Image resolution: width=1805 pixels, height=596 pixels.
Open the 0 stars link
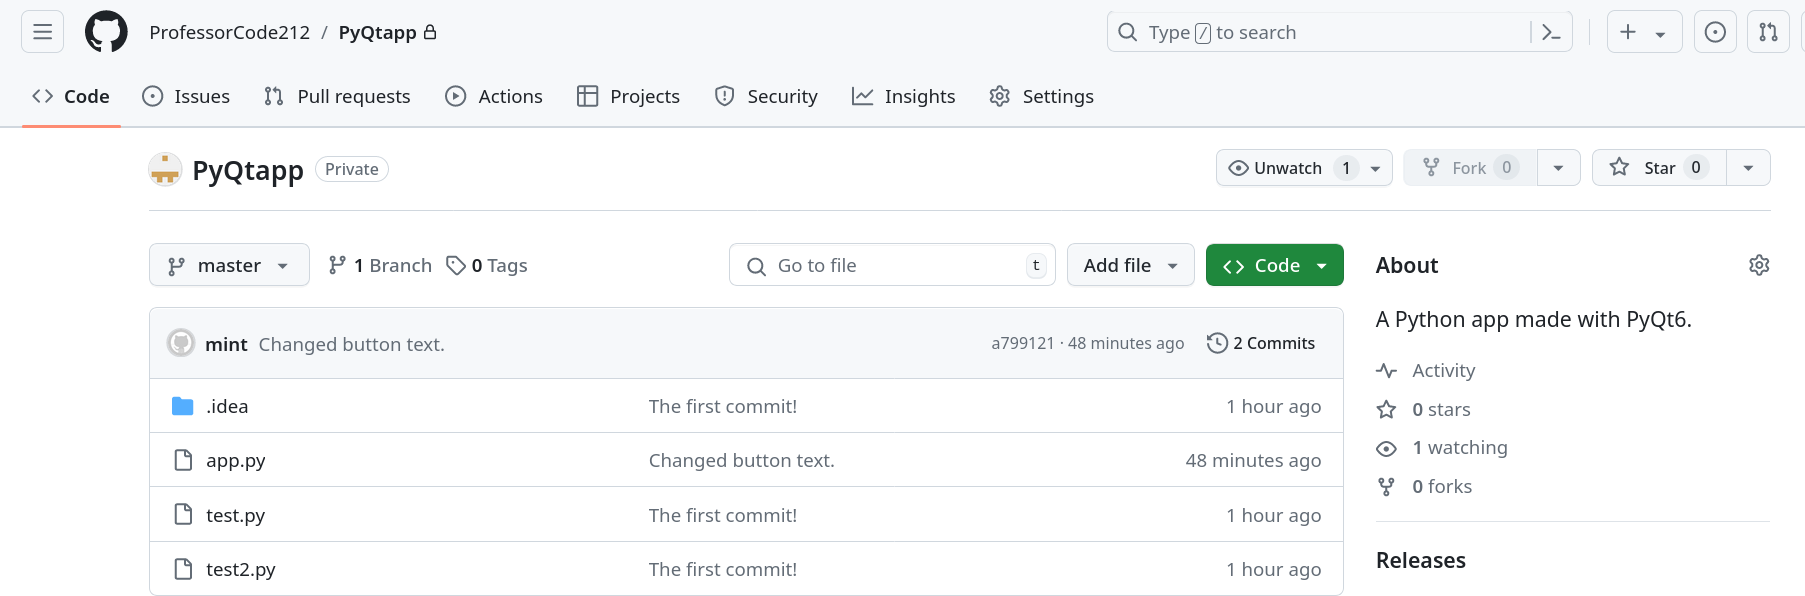point(1423,409)
